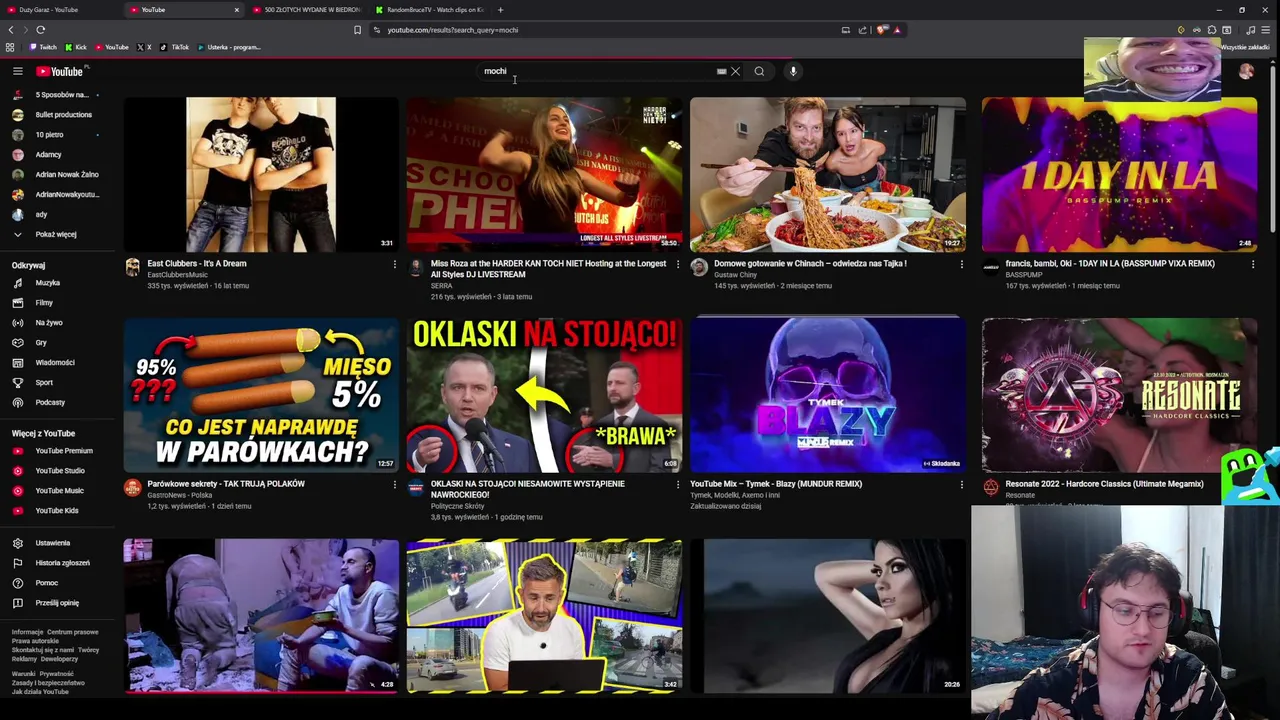Open the Twitch bookmark
1280x720 pixels.
coord(43,47)
